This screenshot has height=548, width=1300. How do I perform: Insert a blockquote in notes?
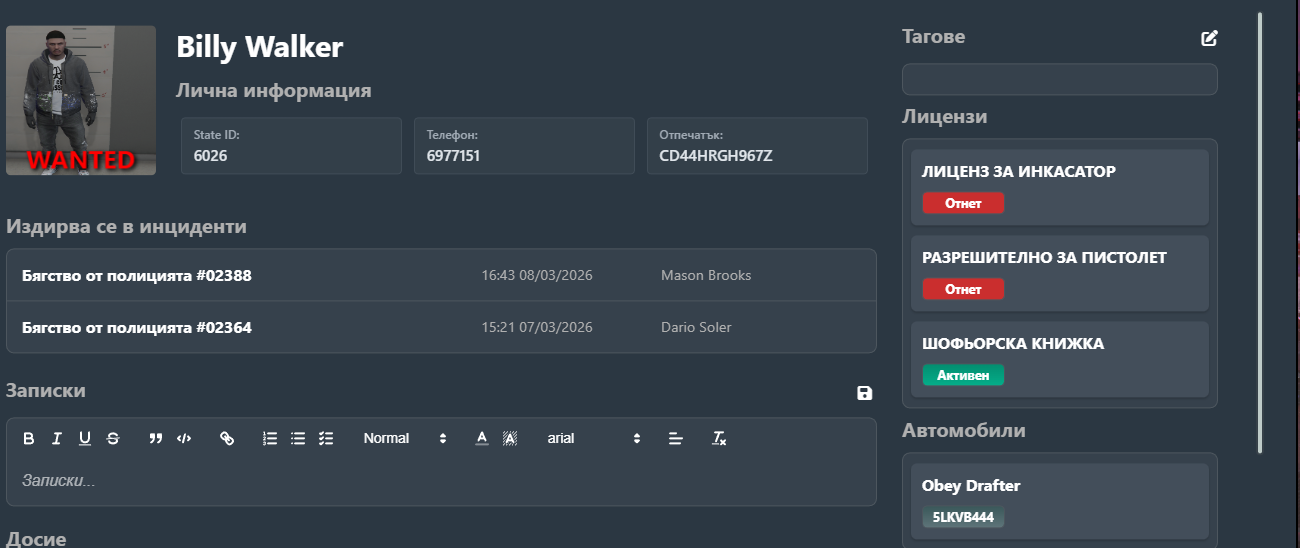[x=156, y=438]
